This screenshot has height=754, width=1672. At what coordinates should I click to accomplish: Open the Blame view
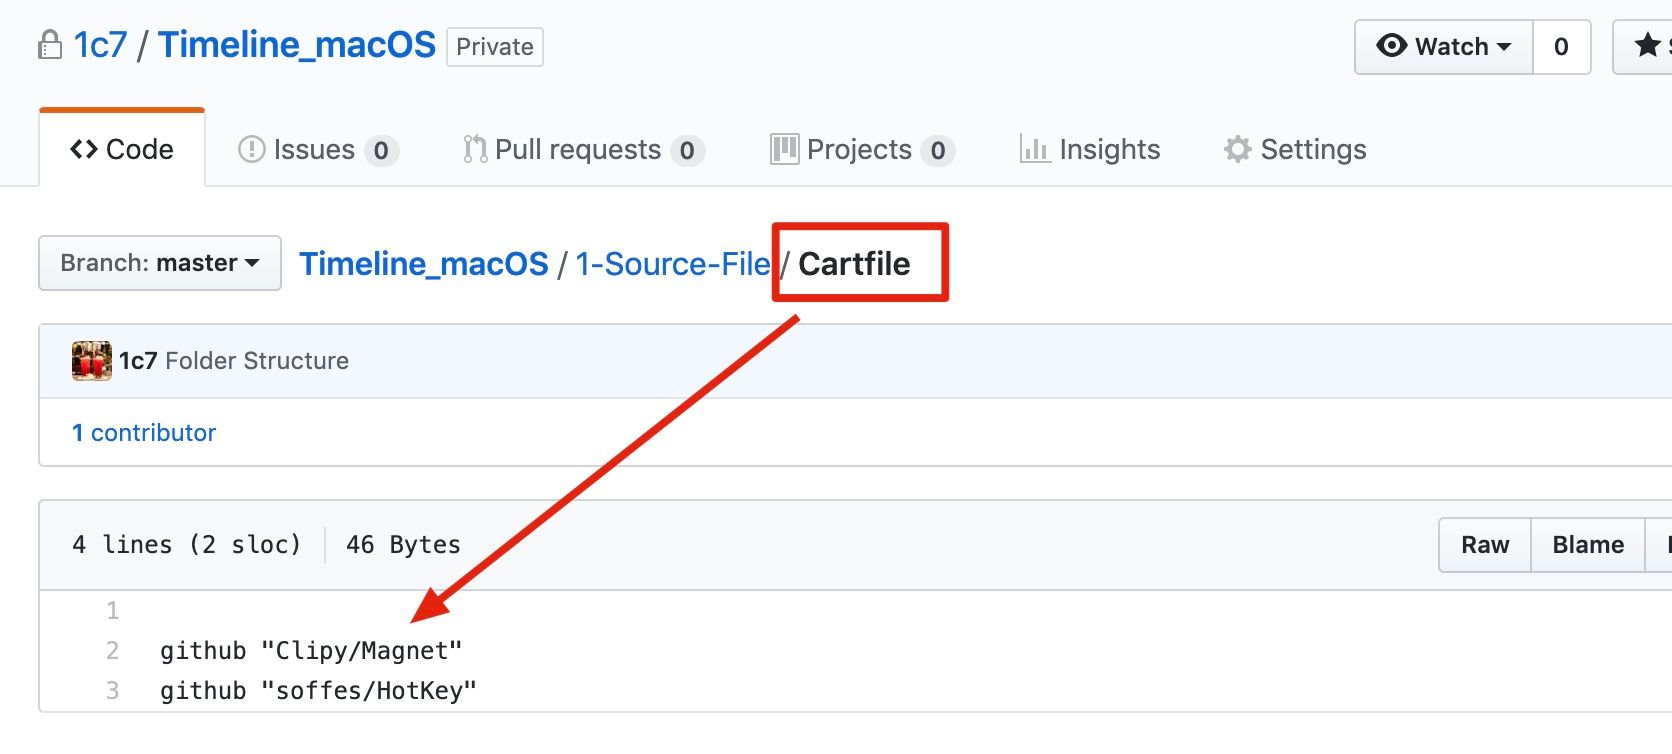click(1588, 545)
